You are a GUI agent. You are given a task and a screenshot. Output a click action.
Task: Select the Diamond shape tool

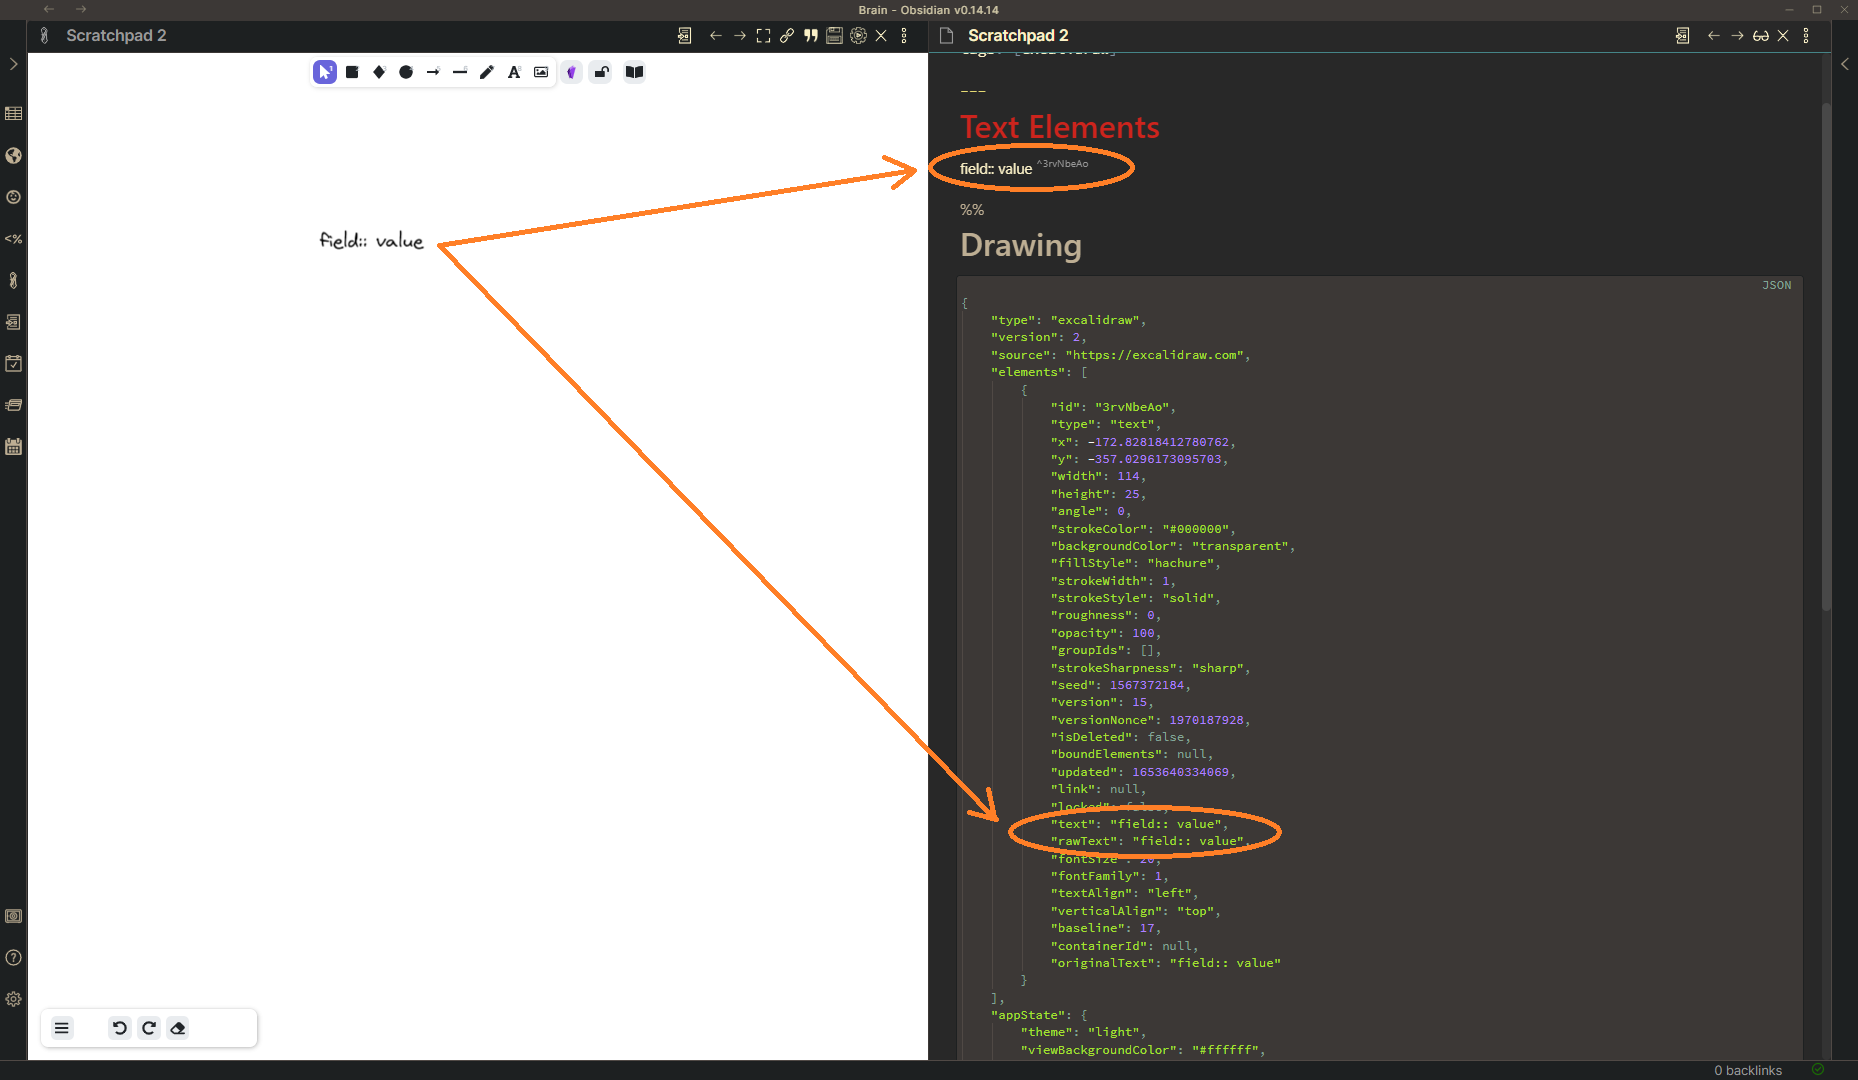379,72
